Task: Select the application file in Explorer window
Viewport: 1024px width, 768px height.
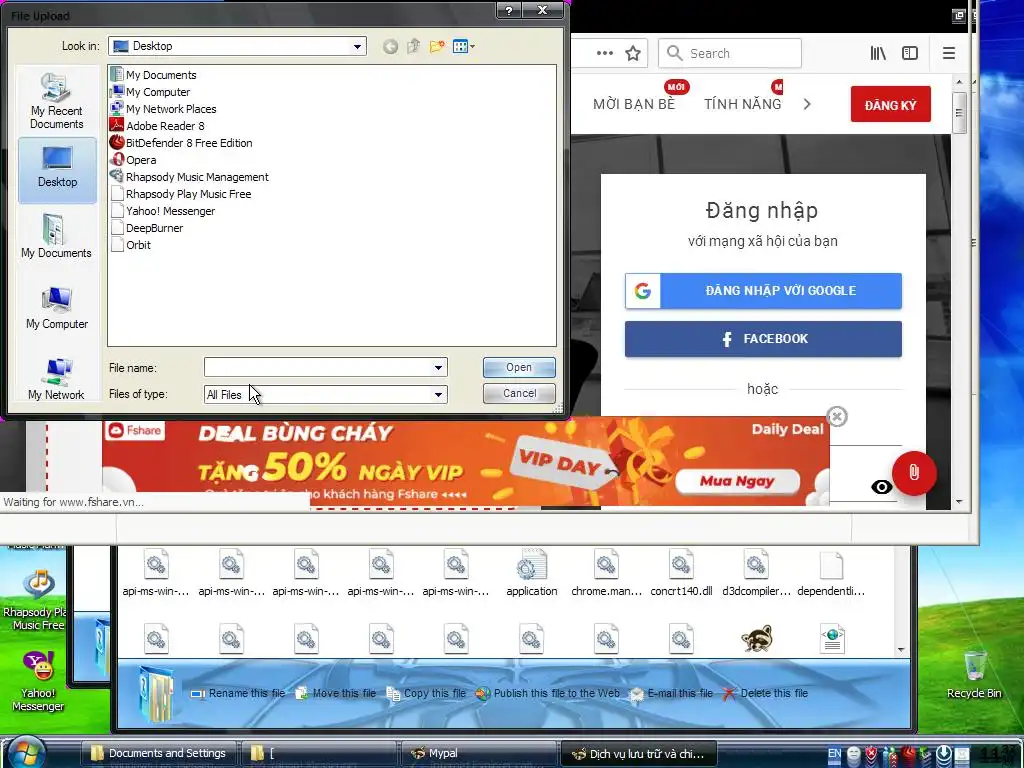Action: tap(532, 573)
